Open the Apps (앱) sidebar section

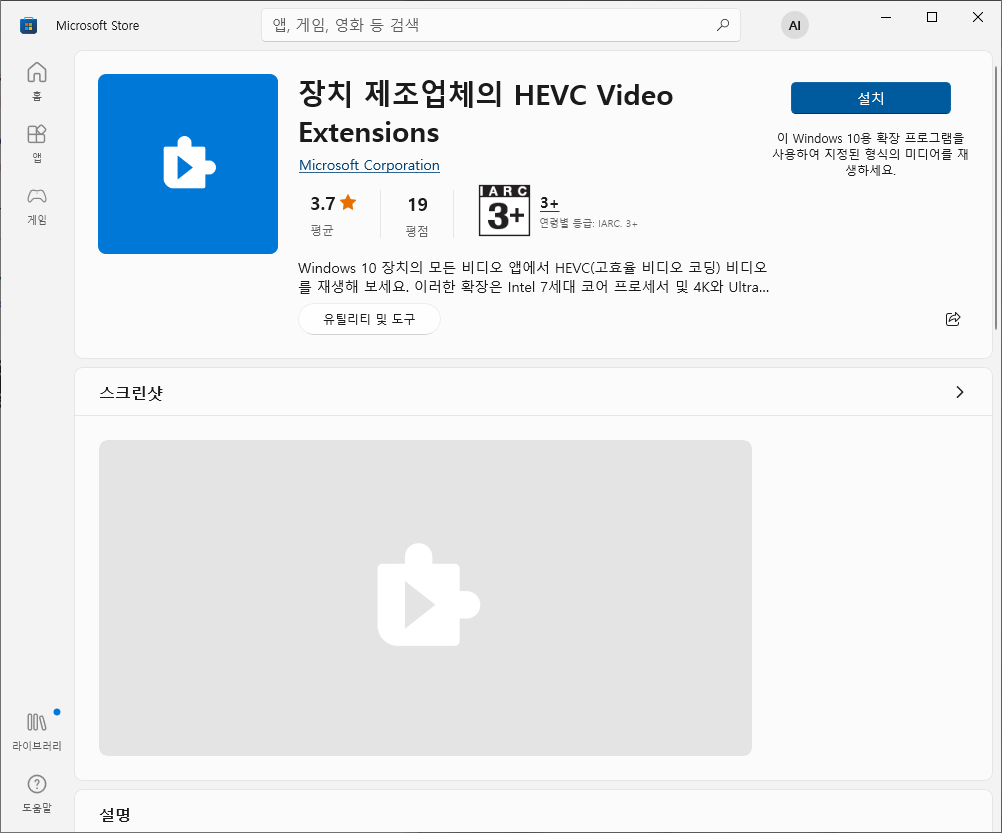[36, 143]
